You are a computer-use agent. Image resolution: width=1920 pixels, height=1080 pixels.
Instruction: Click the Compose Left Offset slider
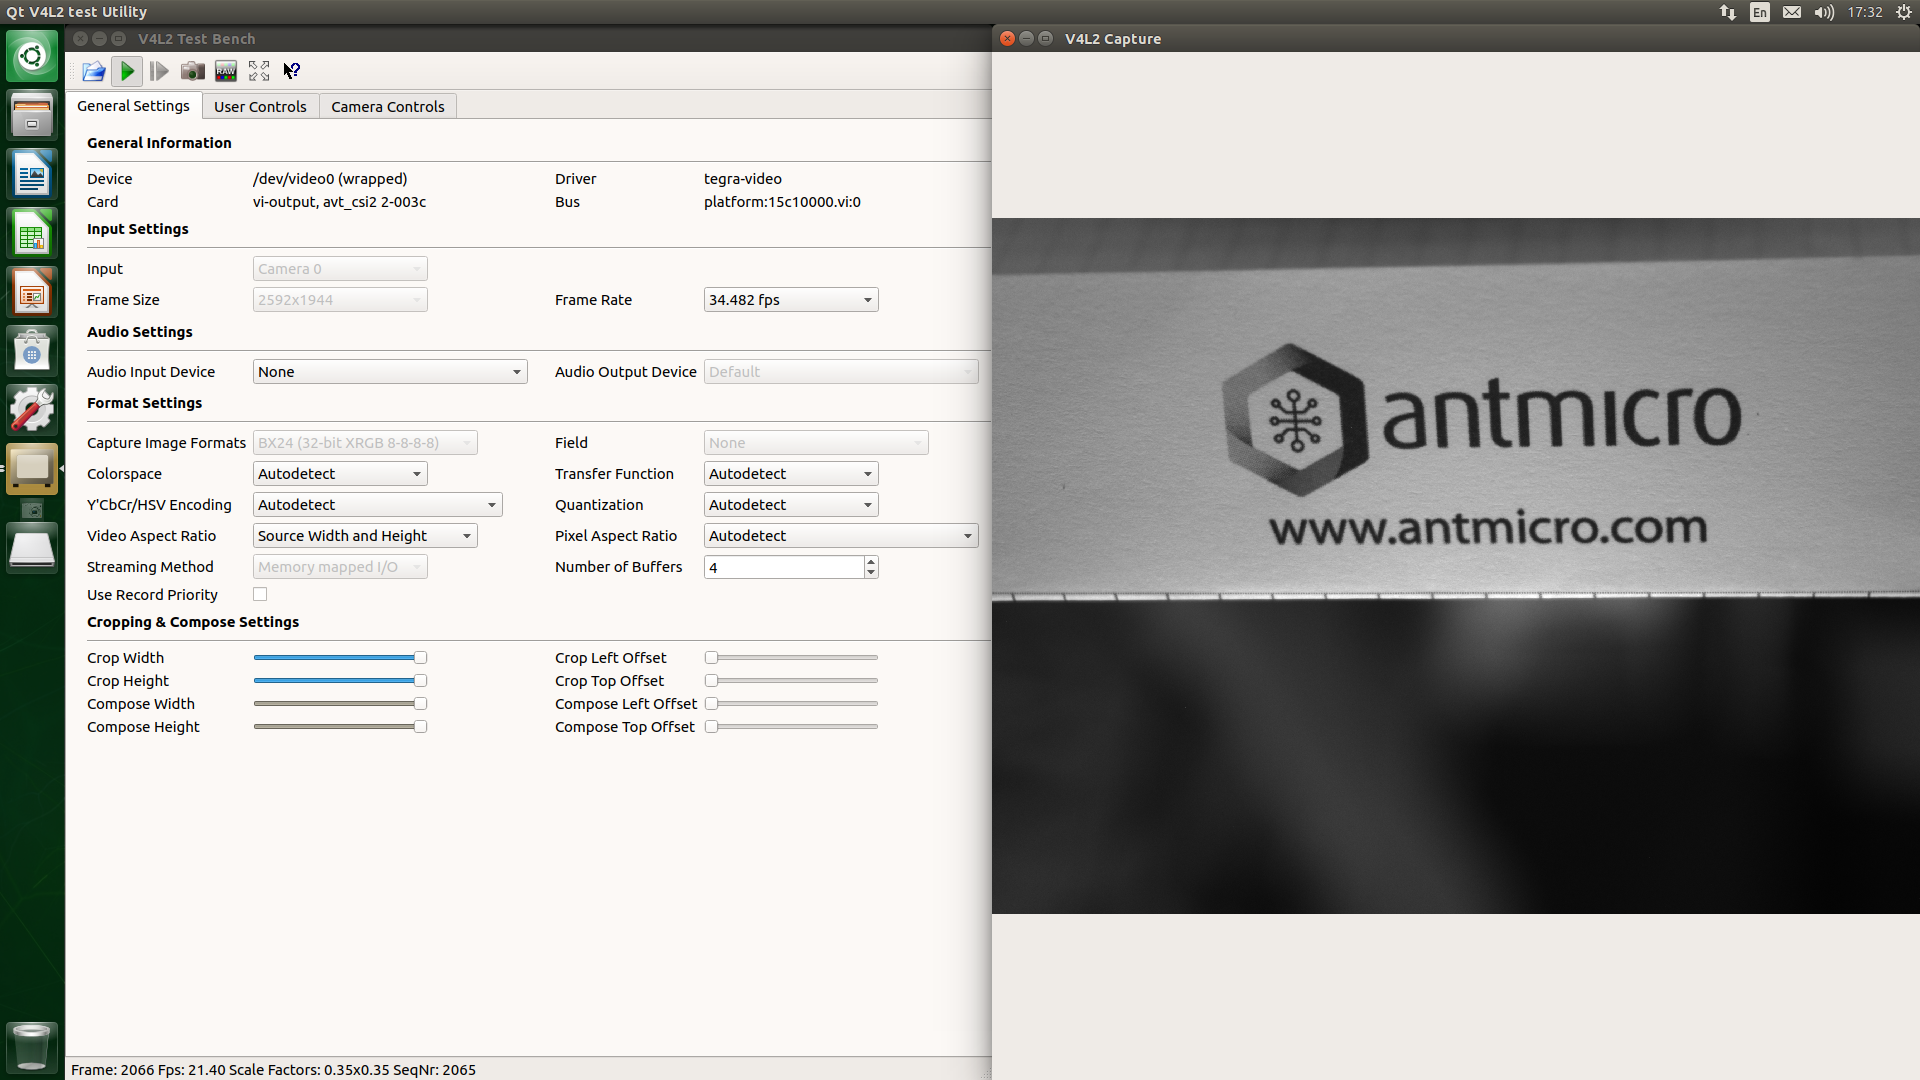click(791, 704)
